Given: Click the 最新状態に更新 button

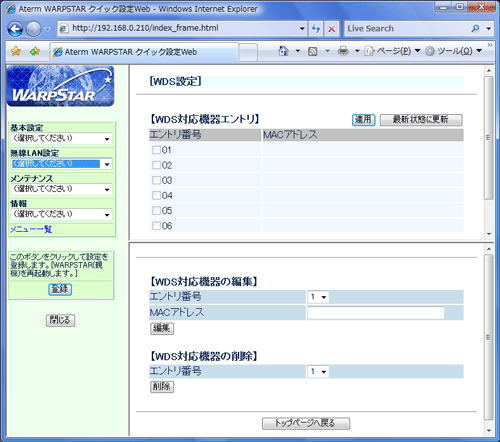Looking at the screenshot, I should click(x=421, y=120).
